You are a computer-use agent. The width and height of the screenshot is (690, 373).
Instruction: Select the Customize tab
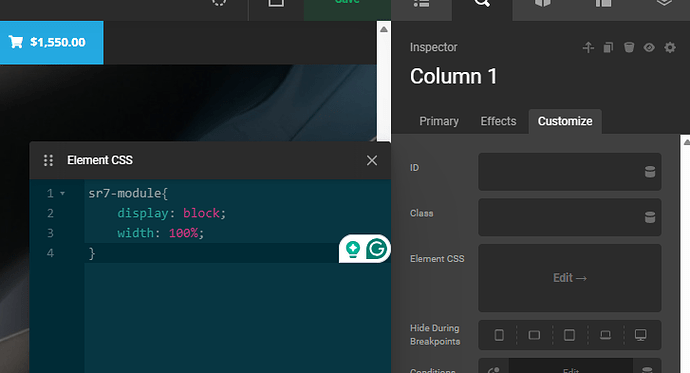(565, 121)
